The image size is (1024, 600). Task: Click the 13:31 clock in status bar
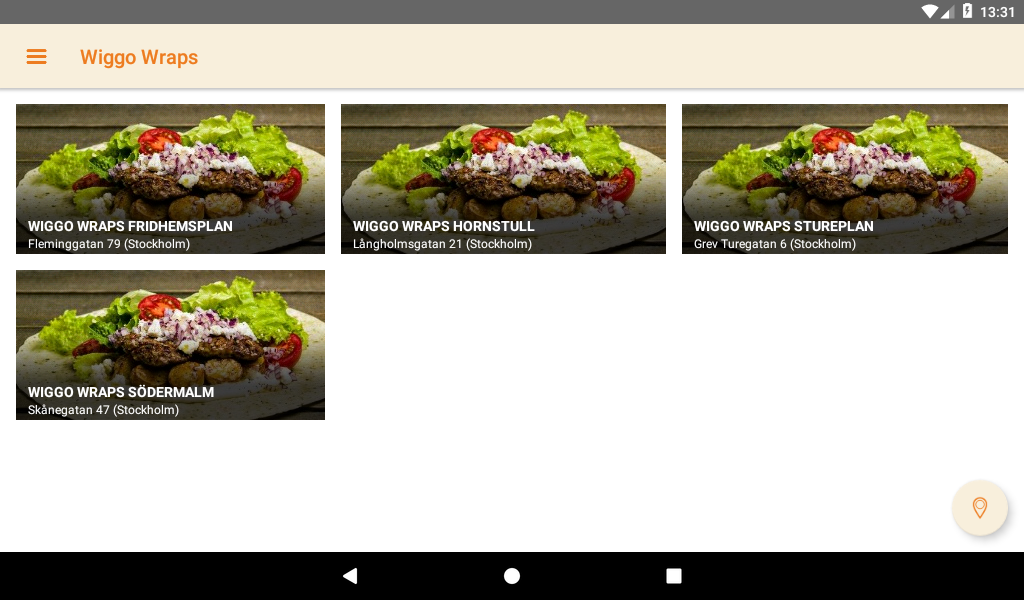[997, 12]
